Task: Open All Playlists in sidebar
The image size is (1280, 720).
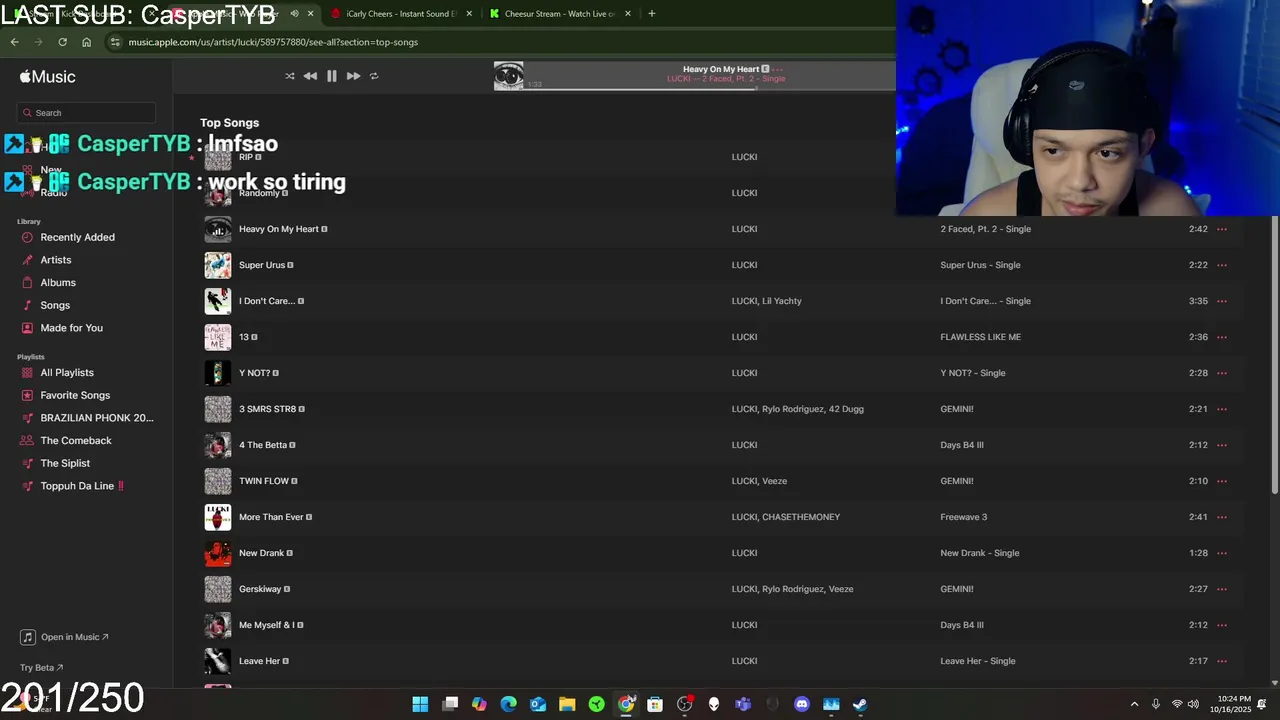Action: (x=67, y=373)
